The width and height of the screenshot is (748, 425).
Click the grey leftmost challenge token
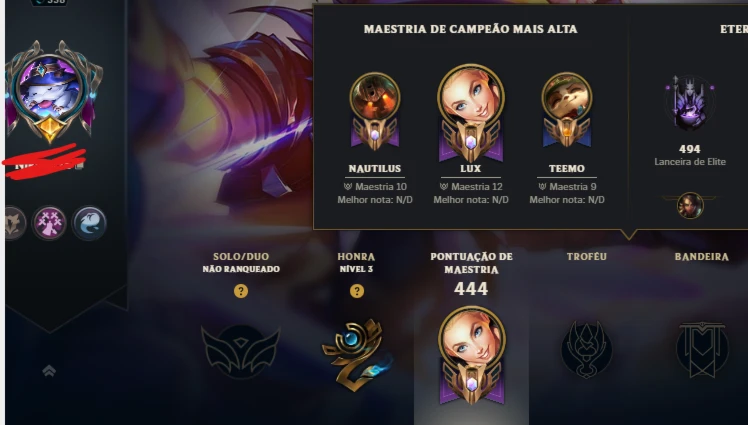(15, 223)
